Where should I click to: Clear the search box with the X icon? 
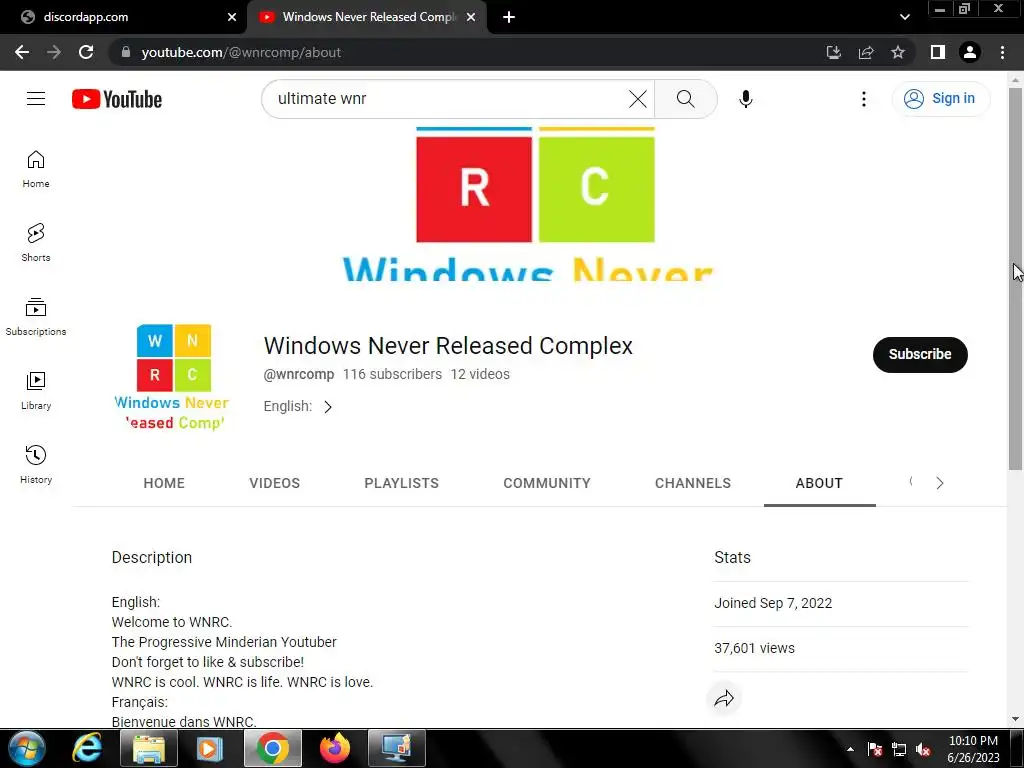637,99
